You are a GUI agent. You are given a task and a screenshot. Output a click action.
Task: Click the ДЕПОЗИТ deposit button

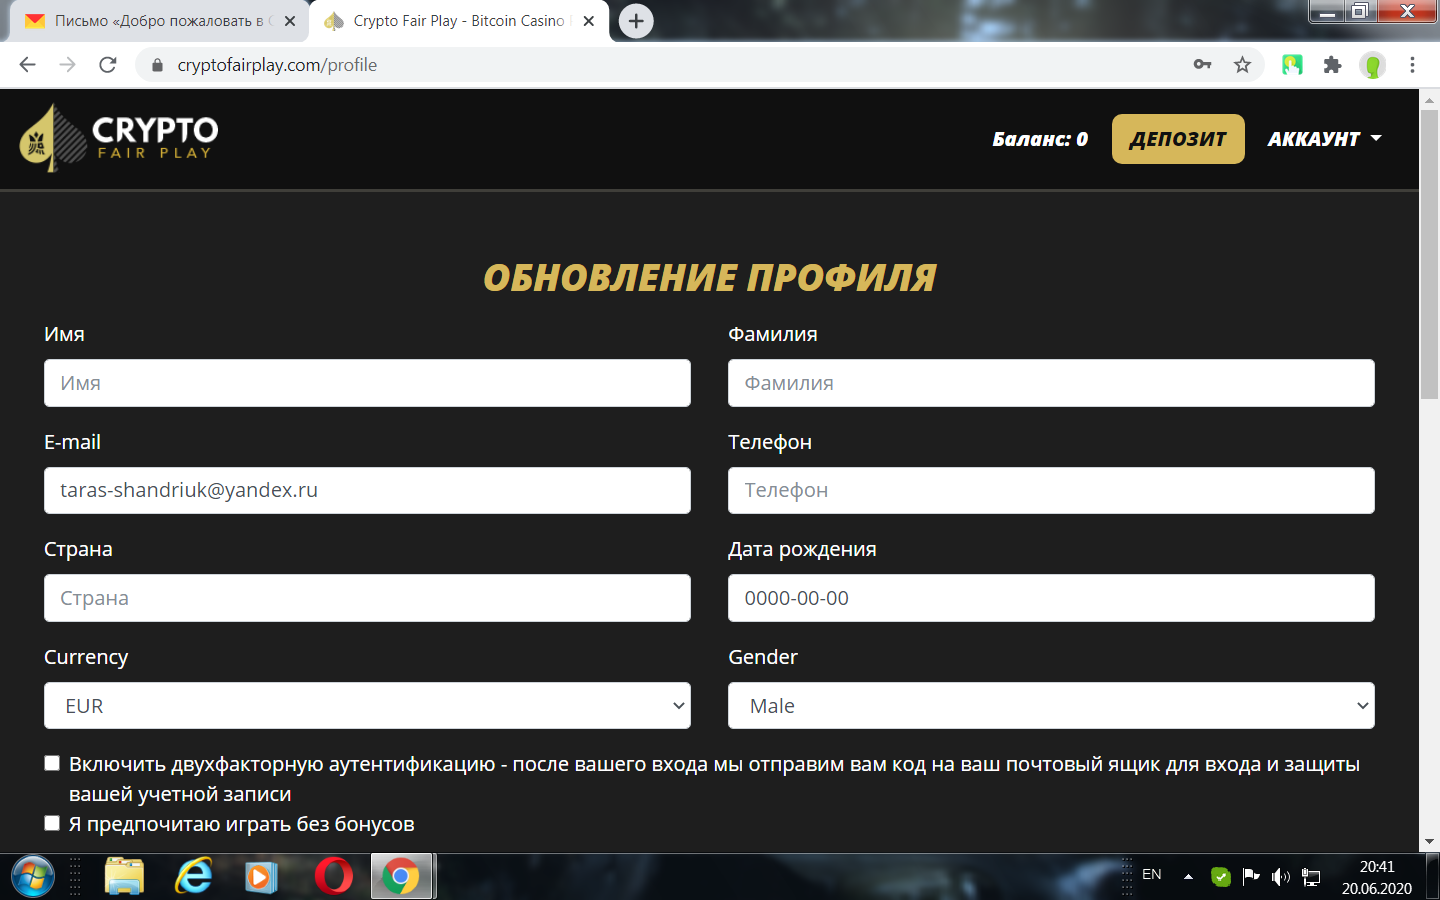point(1178,139)
